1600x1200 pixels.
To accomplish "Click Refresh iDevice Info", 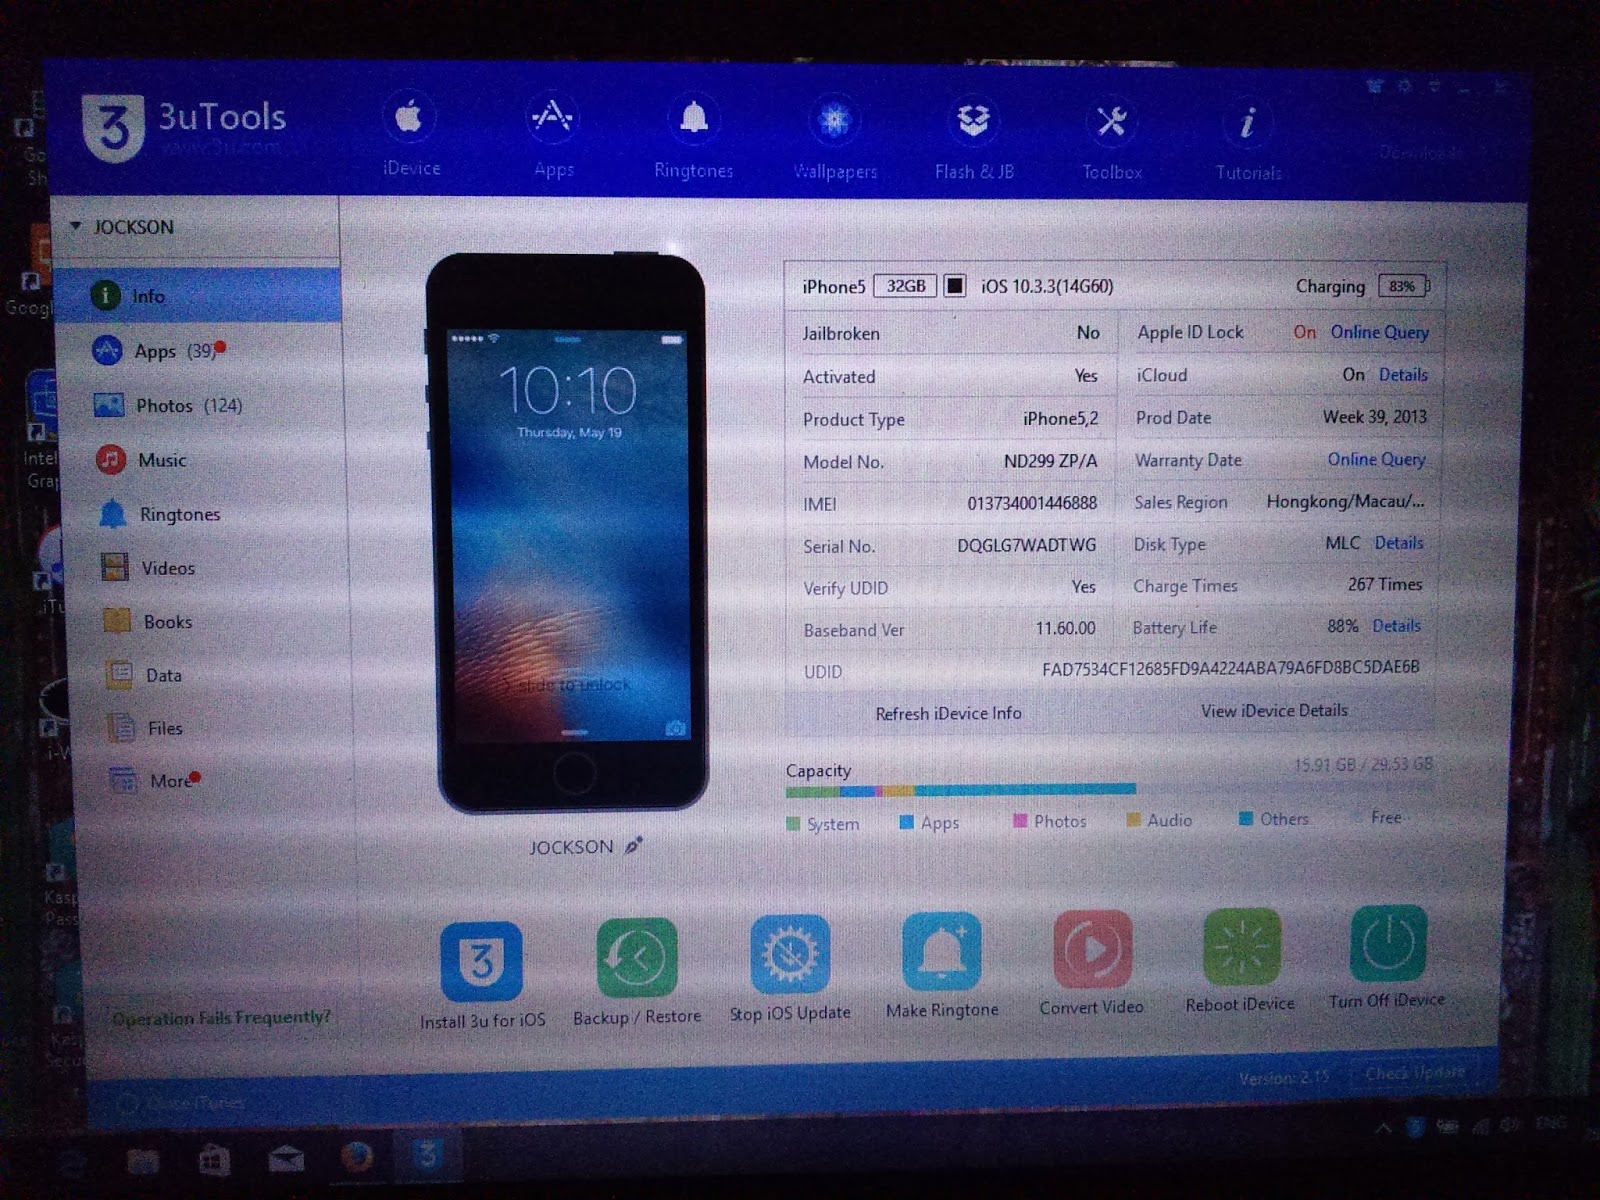I will coord(948,713).
